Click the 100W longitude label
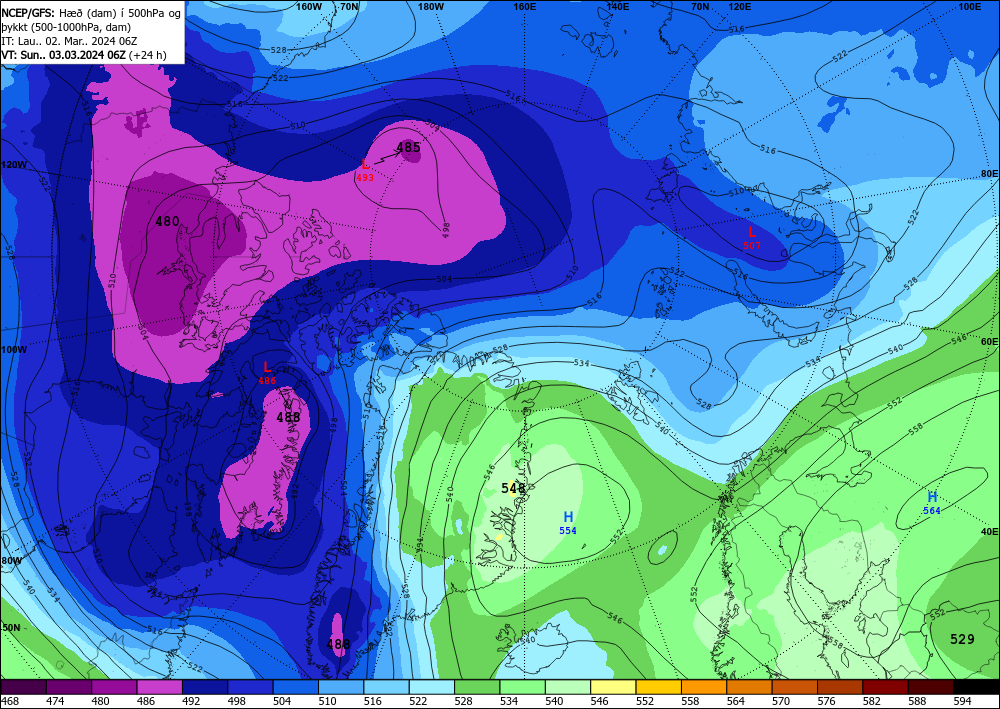Viewport: 1000px width, 709px height. (x=14, y=350)
